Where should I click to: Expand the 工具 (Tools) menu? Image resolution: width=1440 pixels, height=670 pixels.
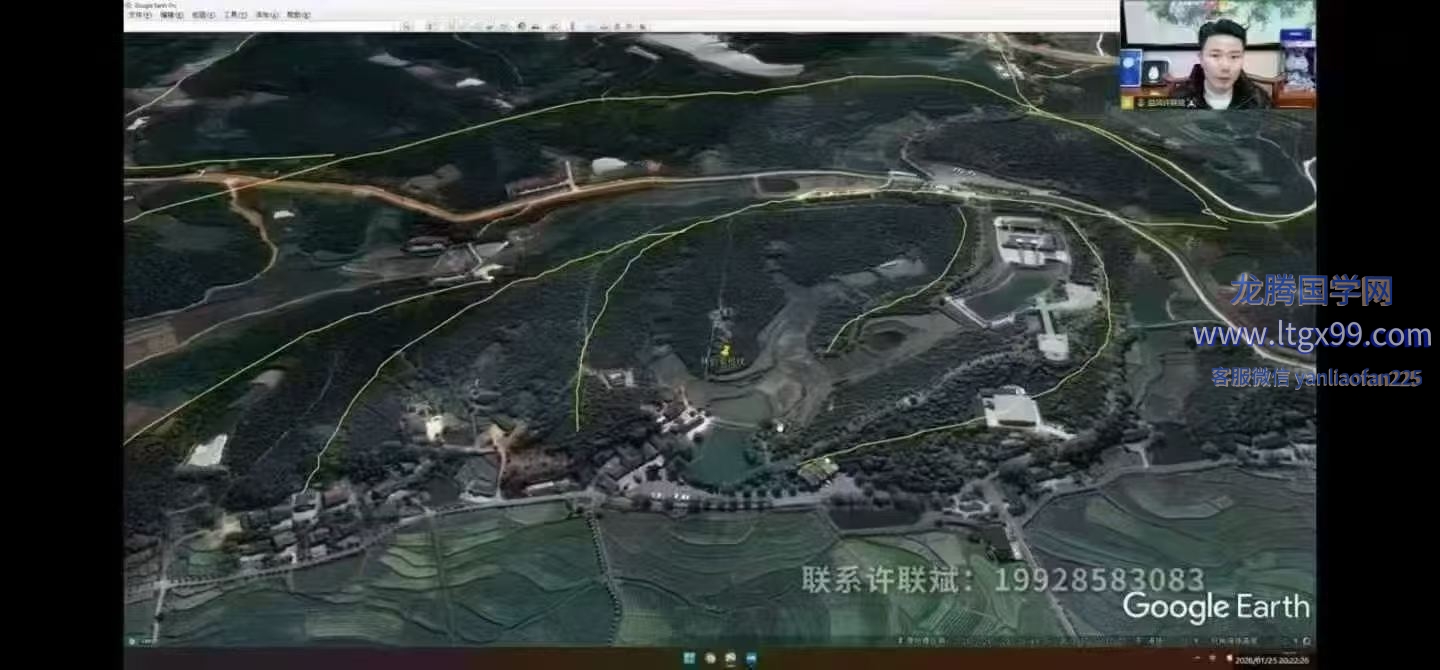[234, 16]
